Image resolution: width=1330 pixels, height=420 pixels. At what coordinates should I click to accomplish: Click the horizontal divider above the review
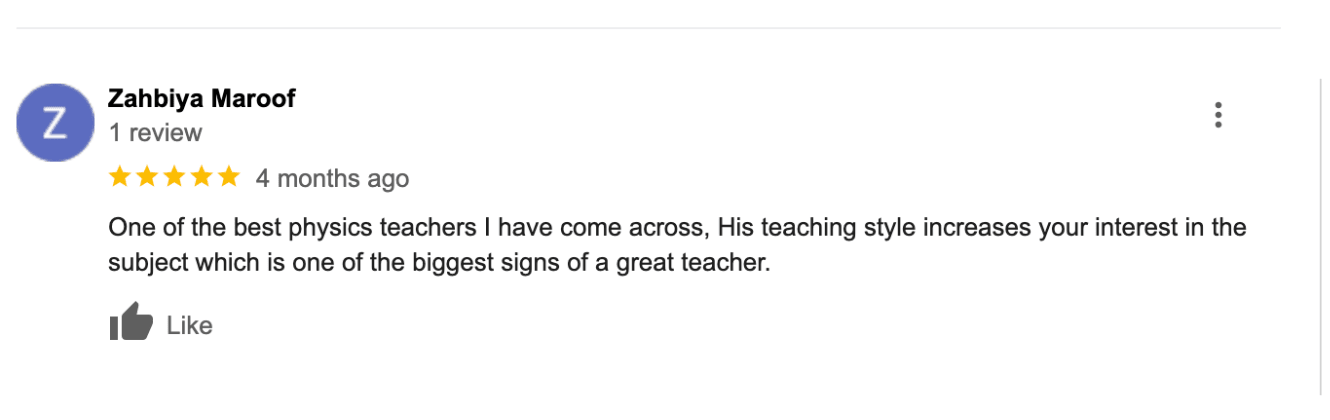pos(648,28)
